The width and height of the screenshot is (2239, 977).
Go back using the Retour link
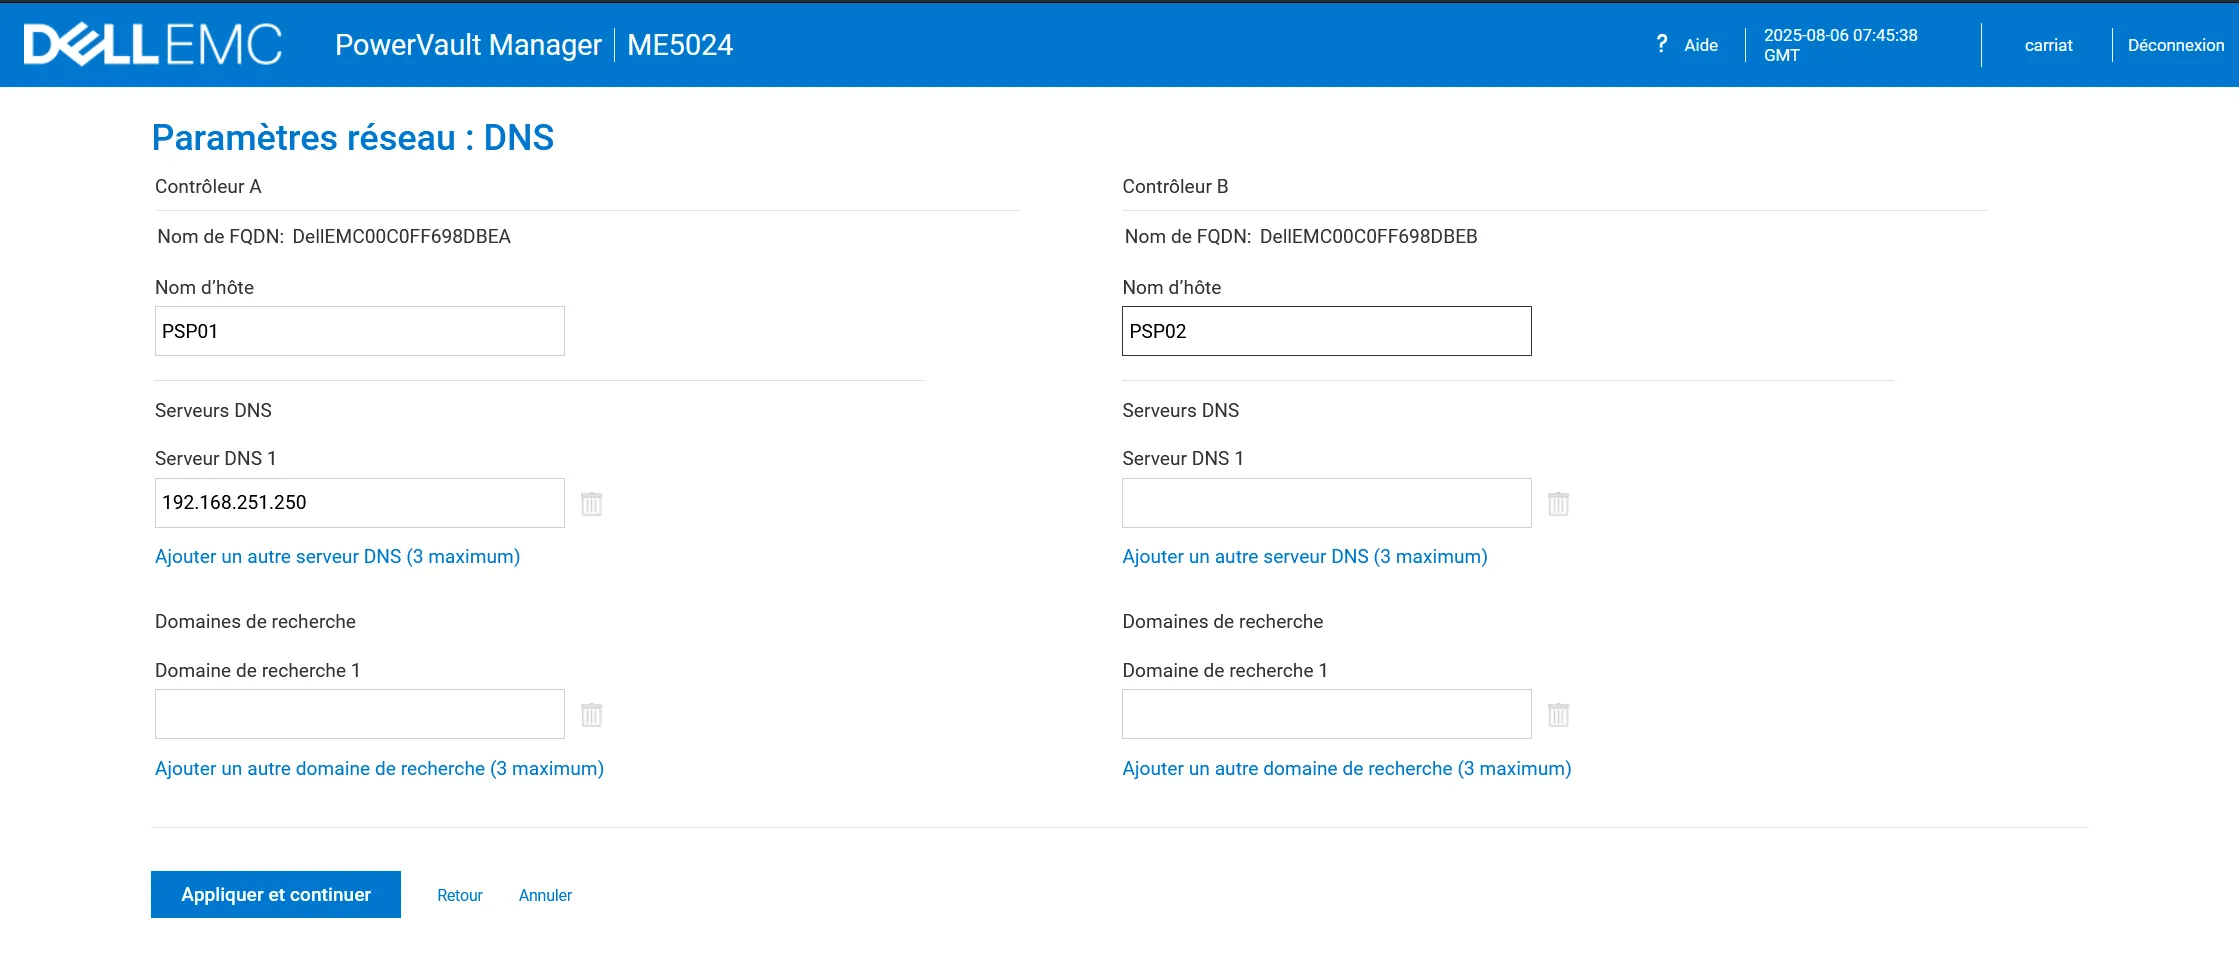[459, 895]
